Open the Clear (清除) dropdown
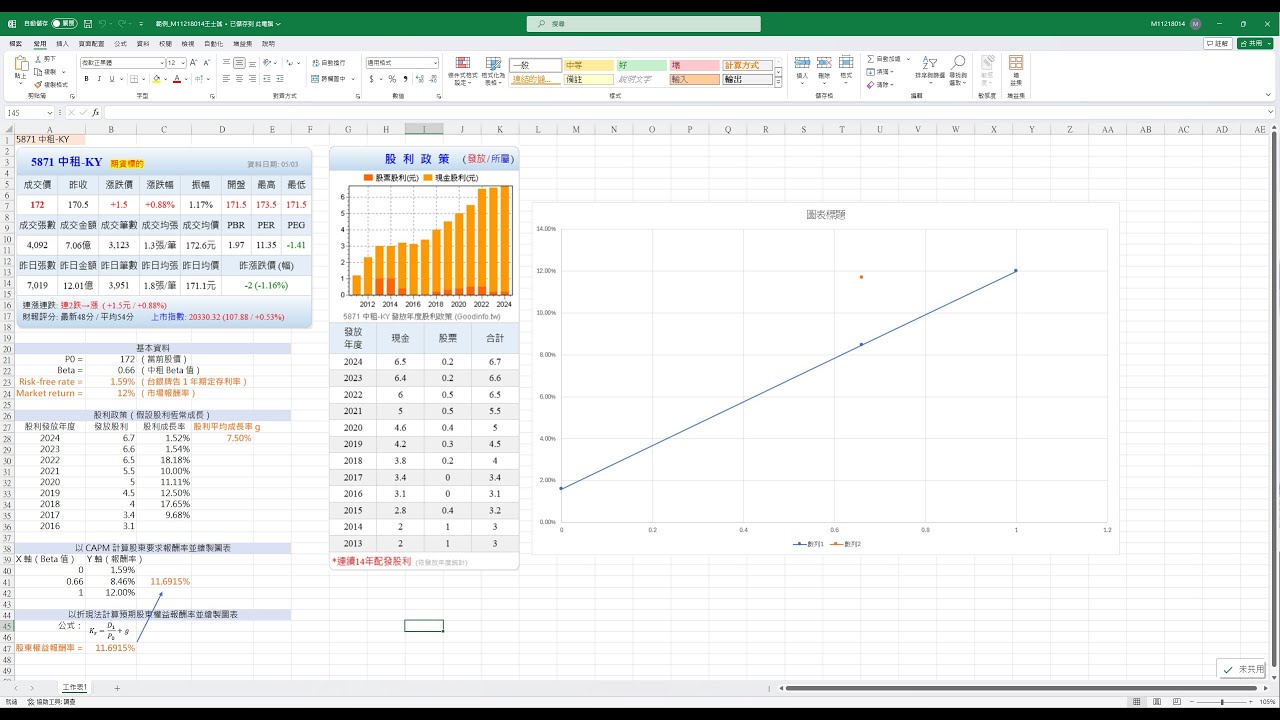Image resolution: width=1280 pixels, height=720 pixels. [x=880, y=85]
